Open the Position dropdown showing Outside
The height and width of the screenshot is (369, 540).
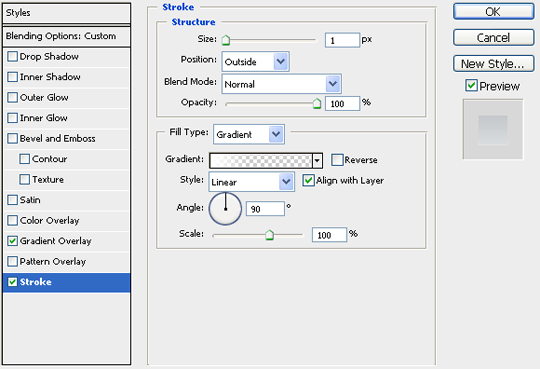coord(256,62)
